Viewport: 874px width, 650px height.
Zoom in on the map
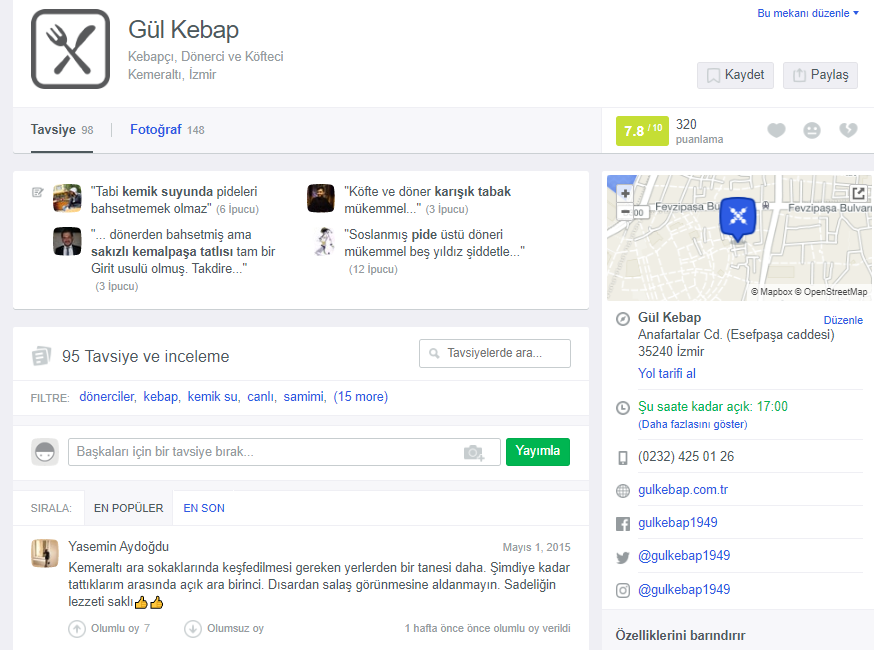point(625,193)
